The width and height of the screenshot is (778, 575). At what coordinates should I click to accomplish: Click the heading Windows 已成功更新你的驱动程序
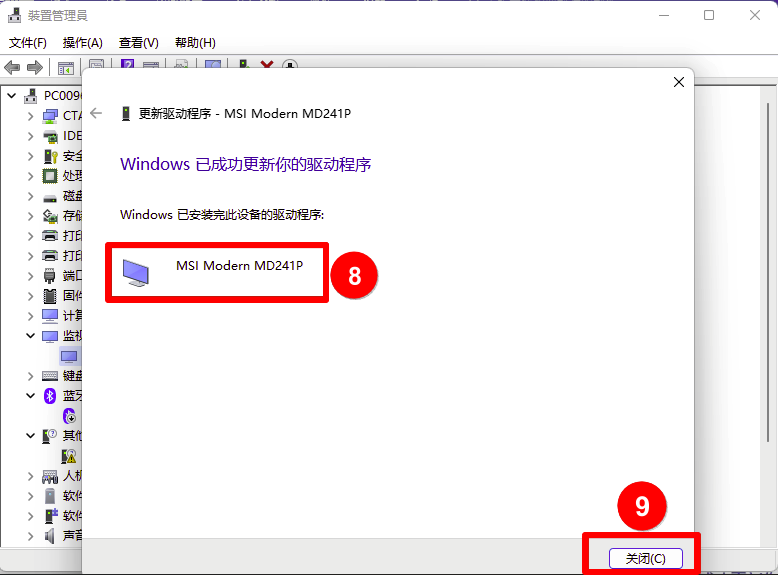[246, 164]
